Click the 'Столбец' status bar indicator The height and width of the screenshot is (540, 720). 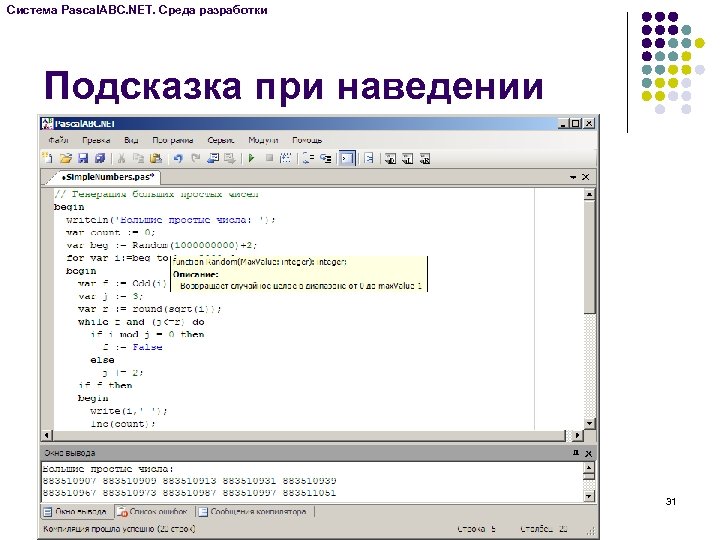click(x=544, y=529)
